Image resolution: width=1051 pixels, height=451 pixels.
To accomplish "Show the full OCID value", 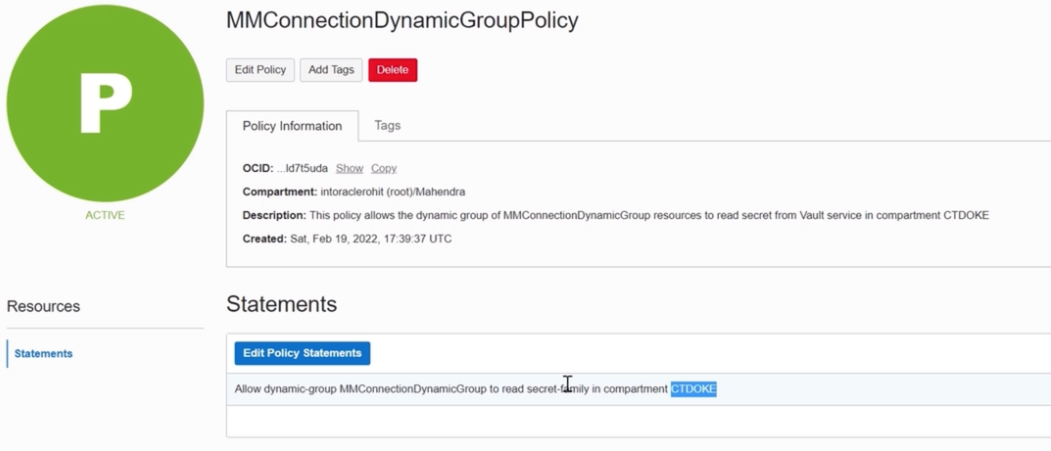I will click(x=349, y=168).
